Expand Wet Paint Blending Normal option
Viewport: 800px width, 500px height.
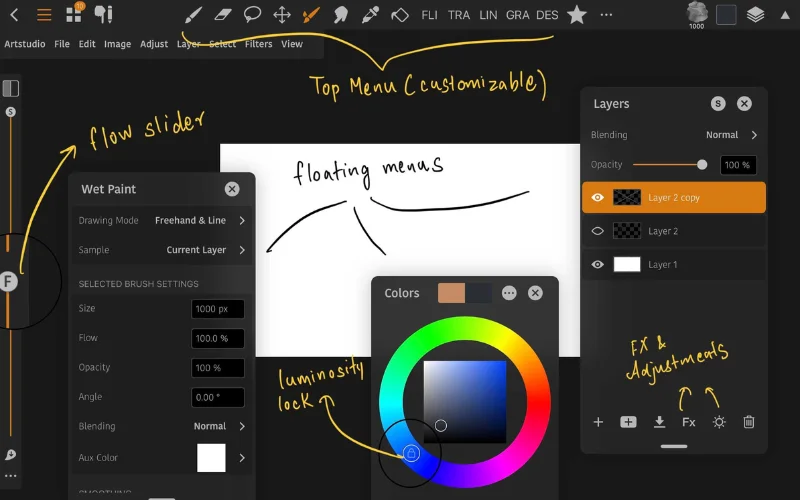(162, 426)
